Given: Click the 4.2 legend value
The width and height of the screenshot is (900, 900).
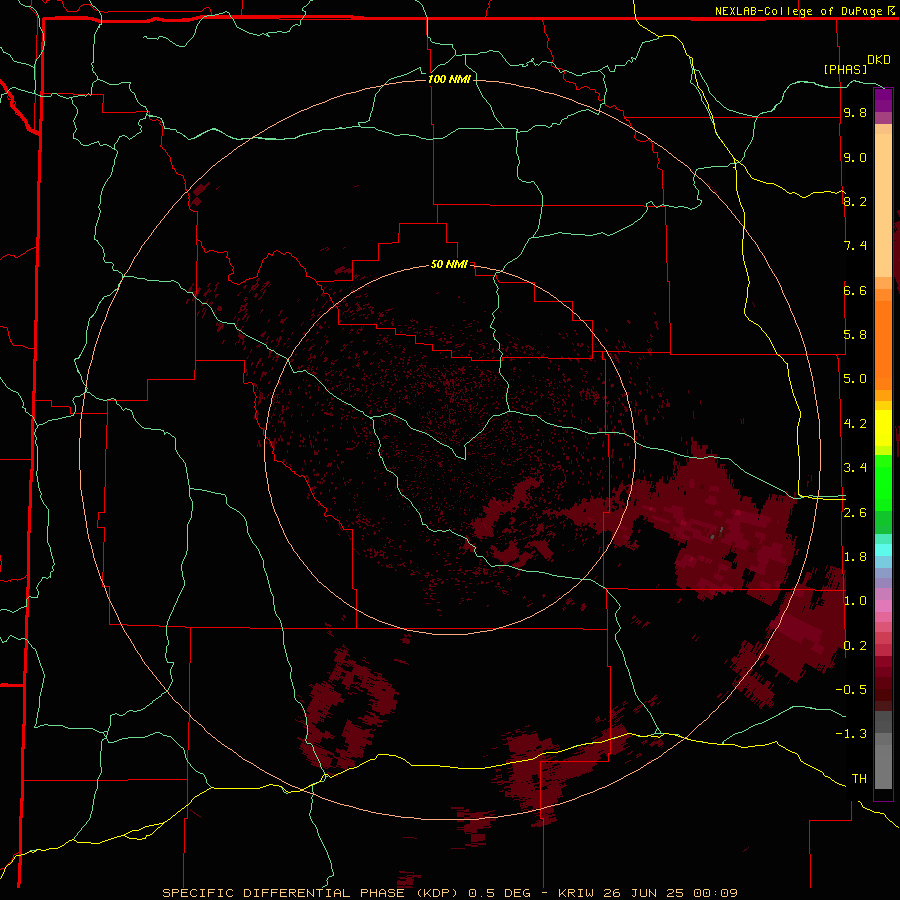Looking at the screenshot, I should (855, 424).
